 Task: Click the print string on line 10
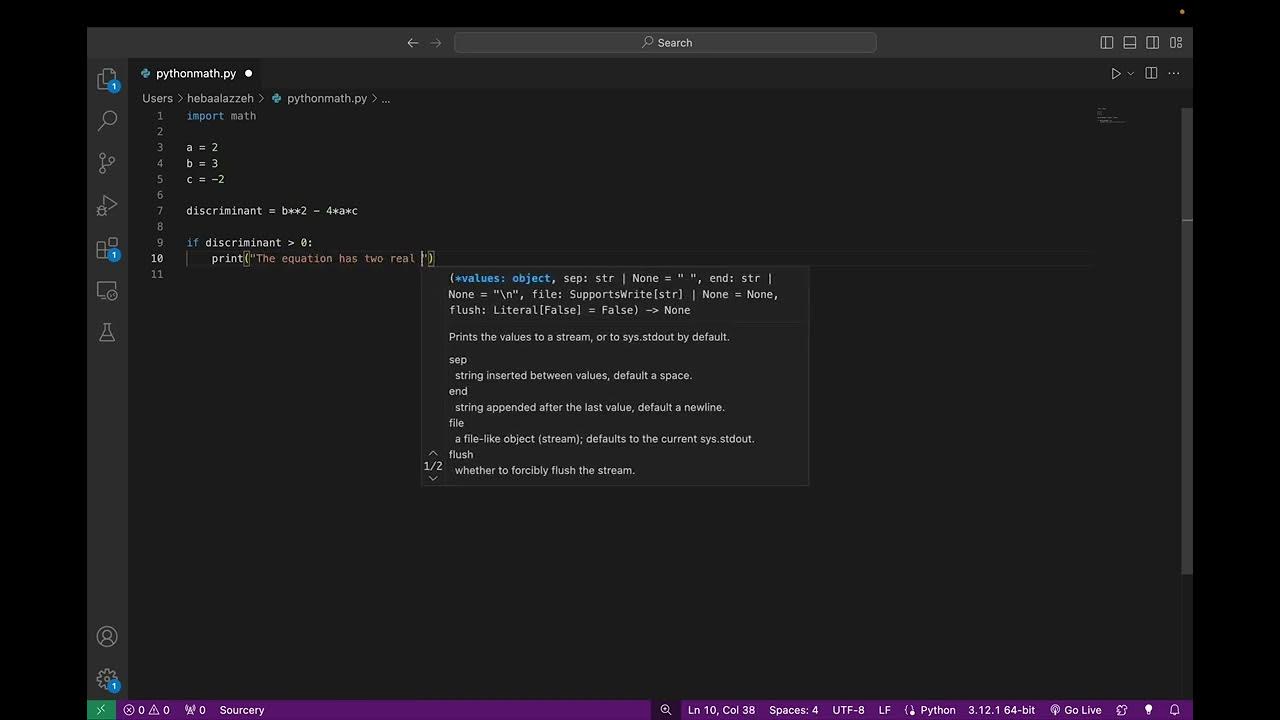tap(340, 259)
